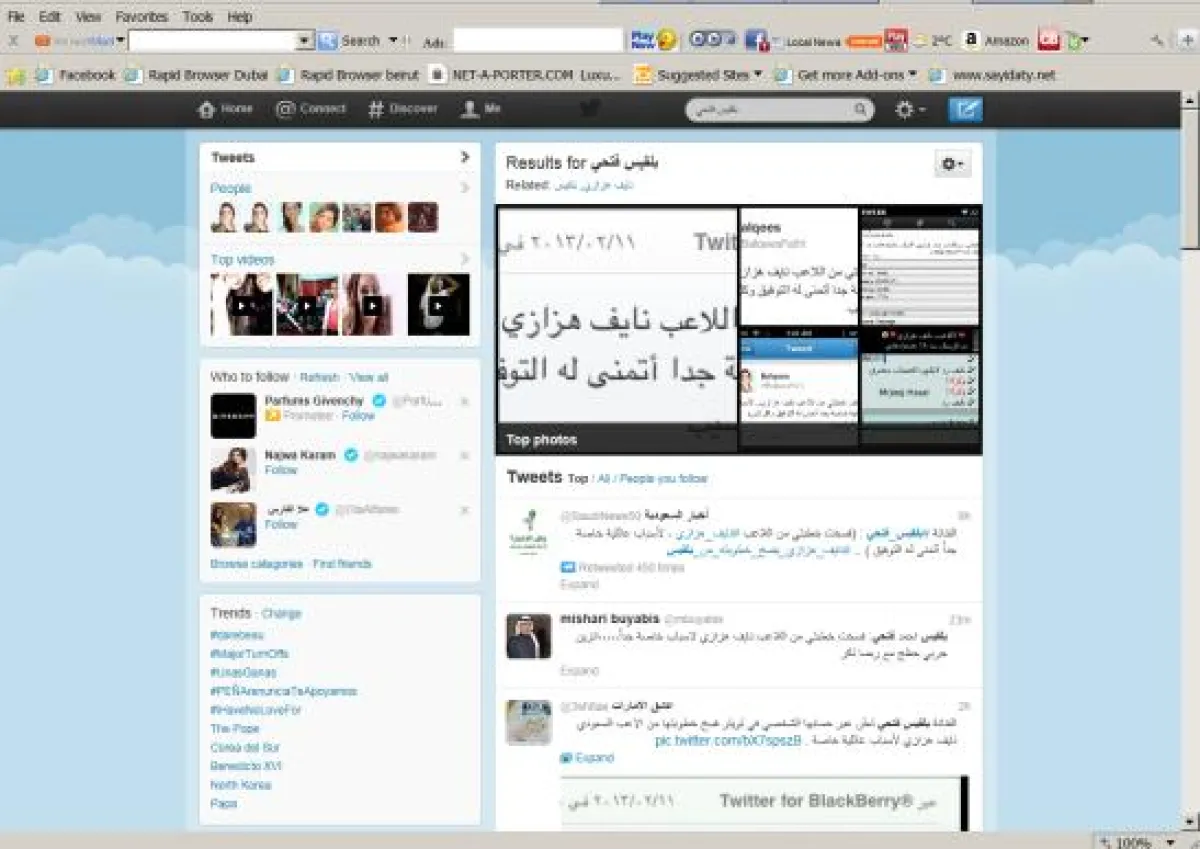Click the magnifier icon in Twitter search

[x=860, y=110]
